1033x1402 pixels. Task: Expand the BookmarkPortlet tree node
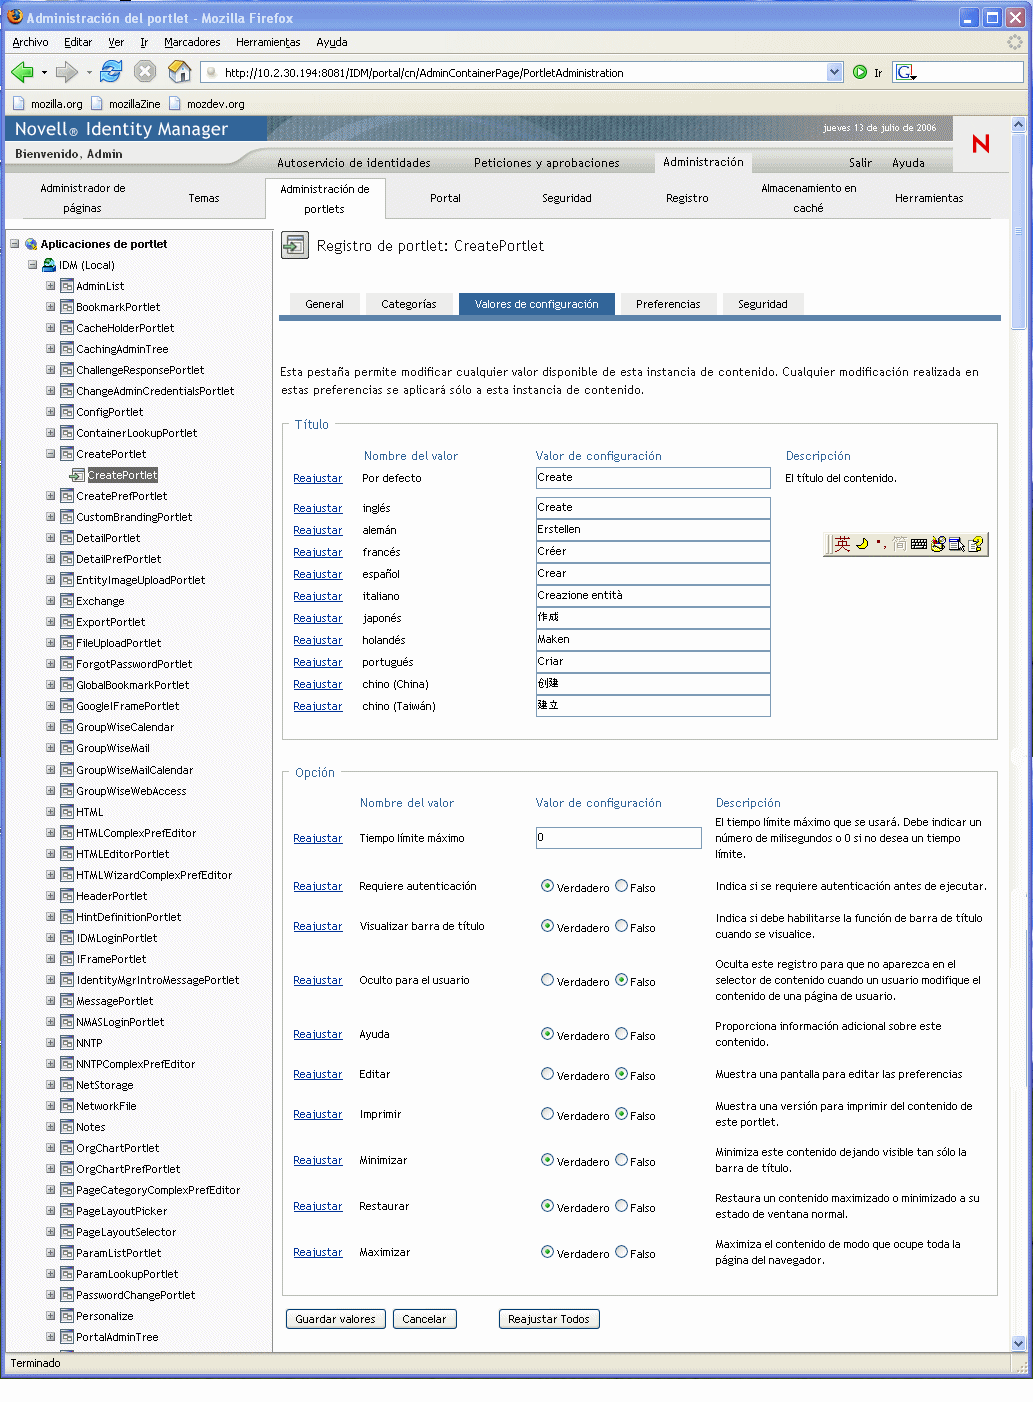[x=51, y=307]
